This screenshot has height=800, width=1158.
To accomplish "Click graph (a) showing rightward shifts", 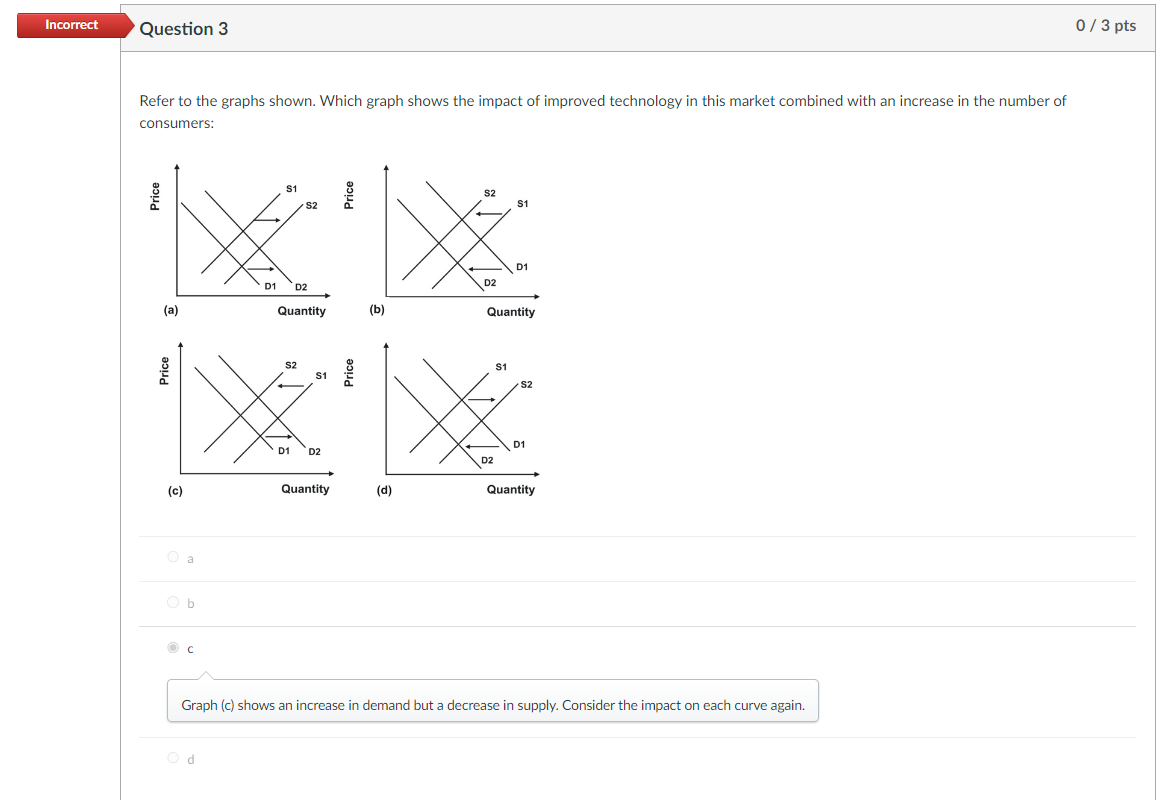I will [240, 235].
